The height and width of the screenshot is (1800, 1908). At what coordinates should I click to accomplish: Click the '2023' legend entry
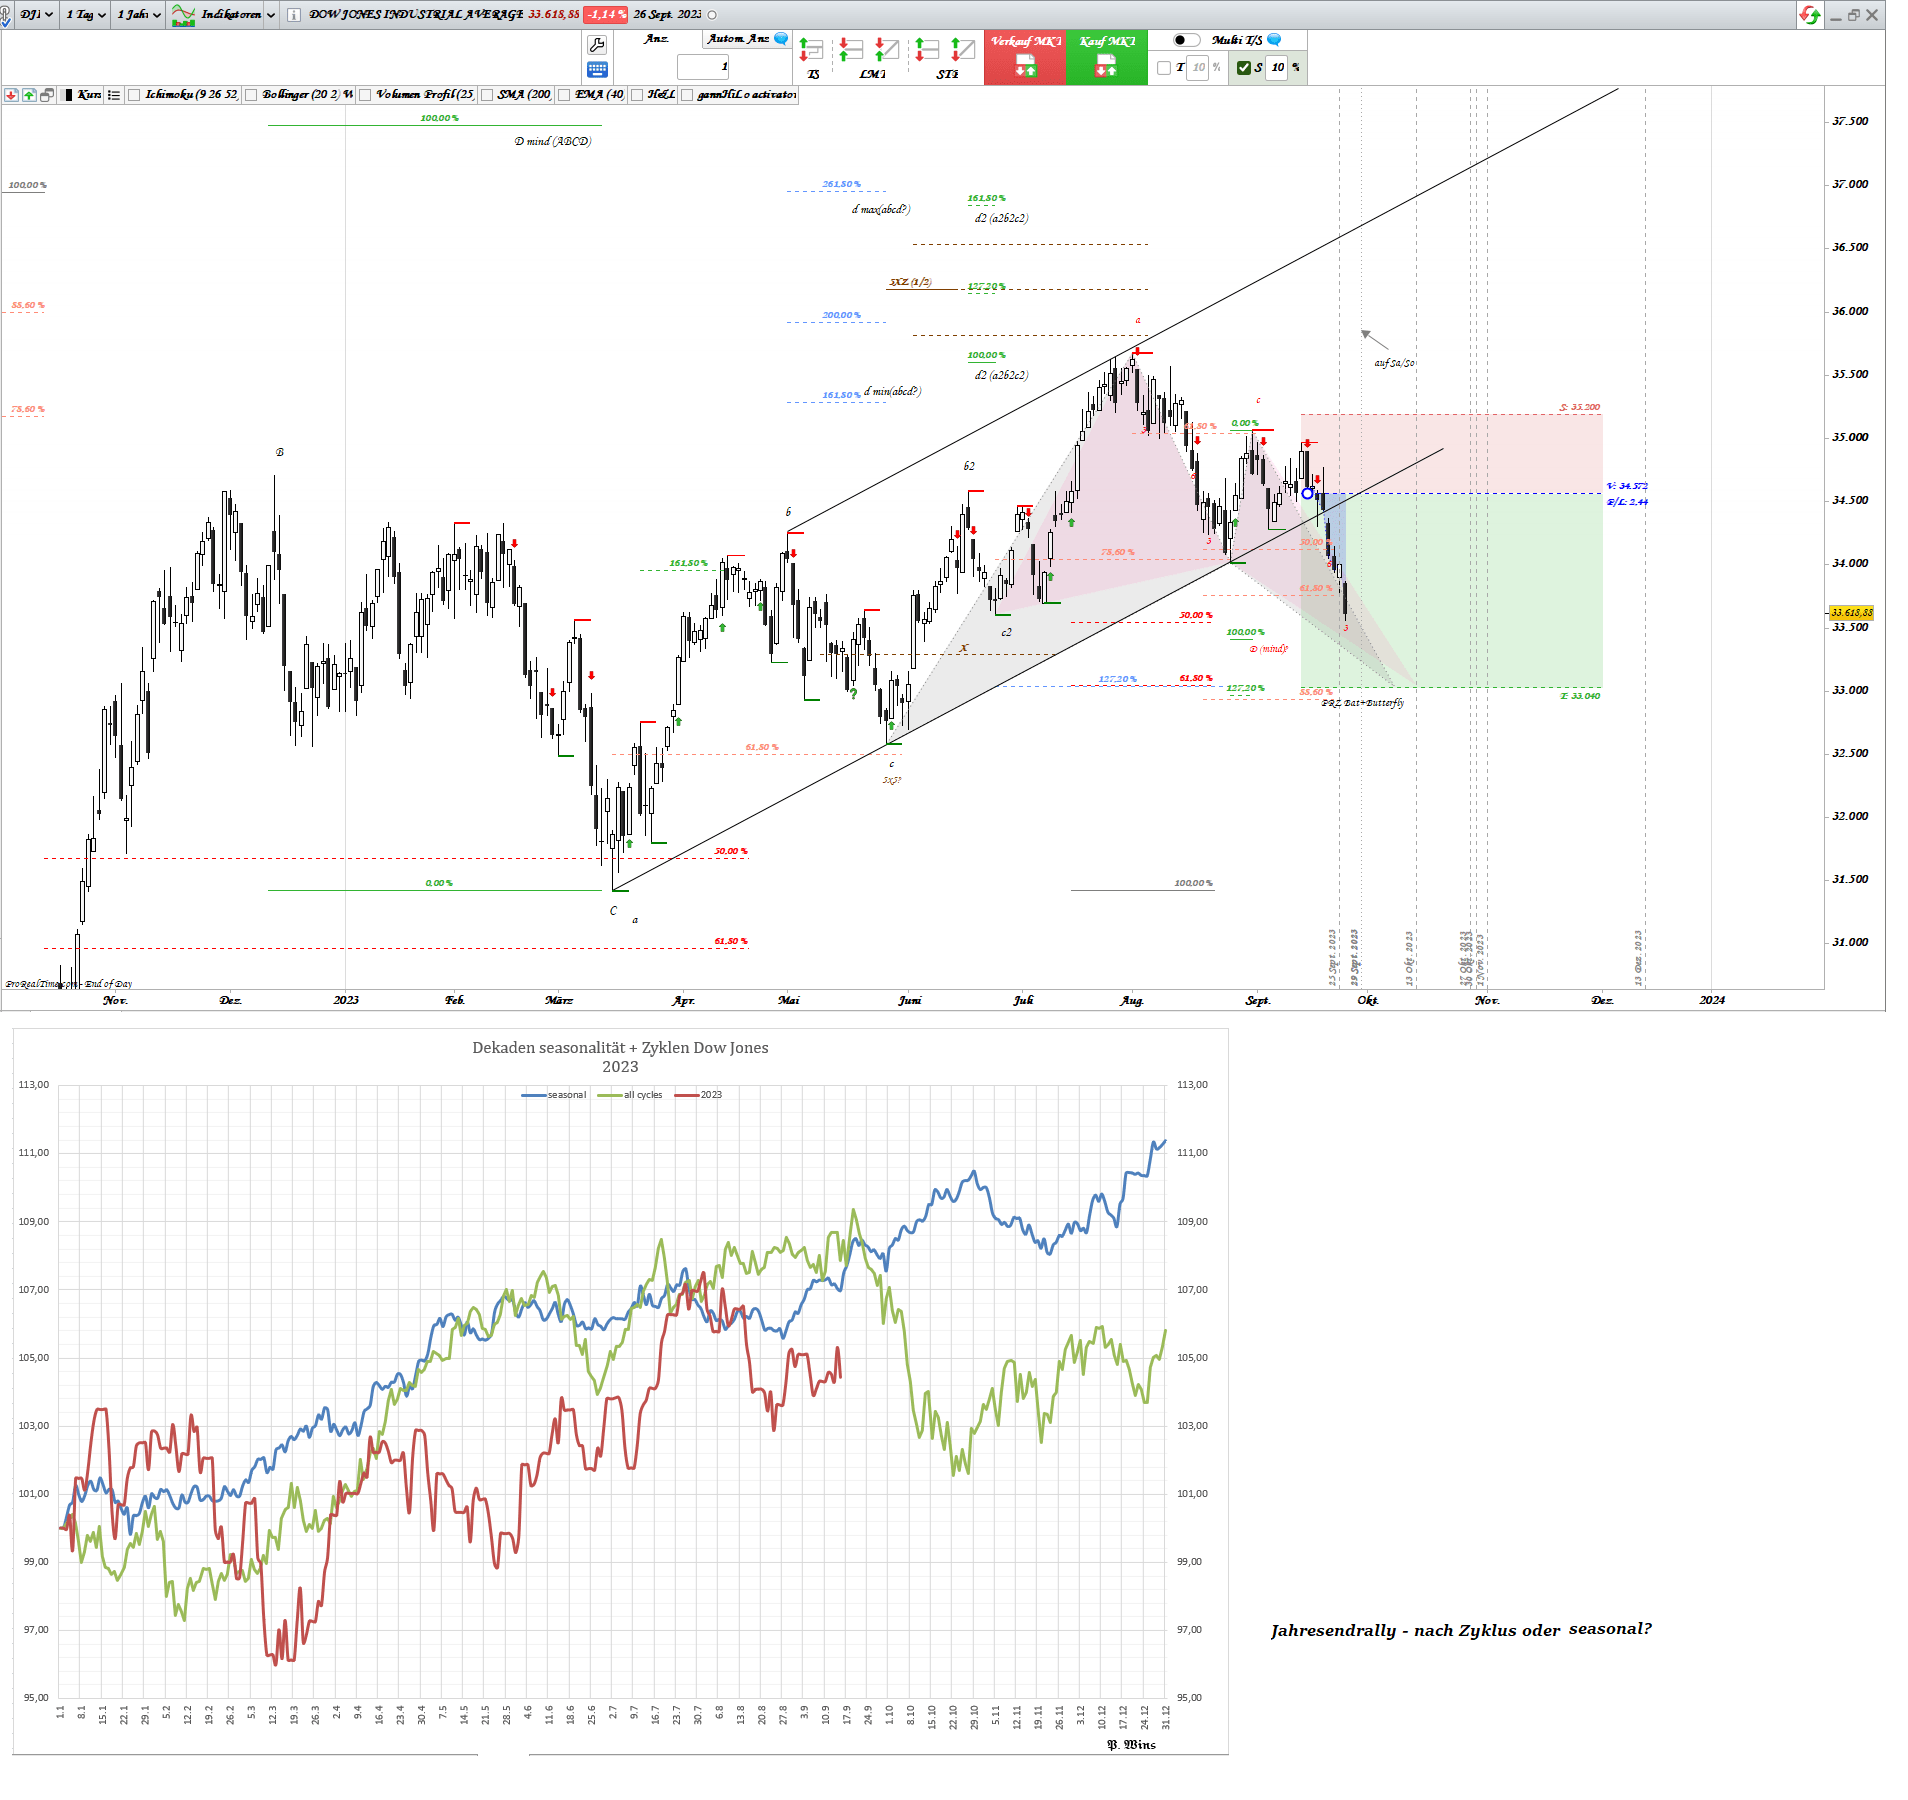tap(699, 1095)
